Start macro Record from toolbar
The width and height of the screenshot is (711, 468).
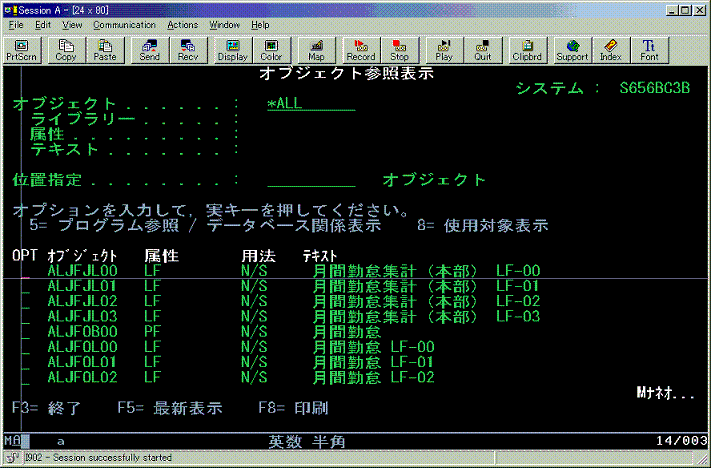click(360, 50)
